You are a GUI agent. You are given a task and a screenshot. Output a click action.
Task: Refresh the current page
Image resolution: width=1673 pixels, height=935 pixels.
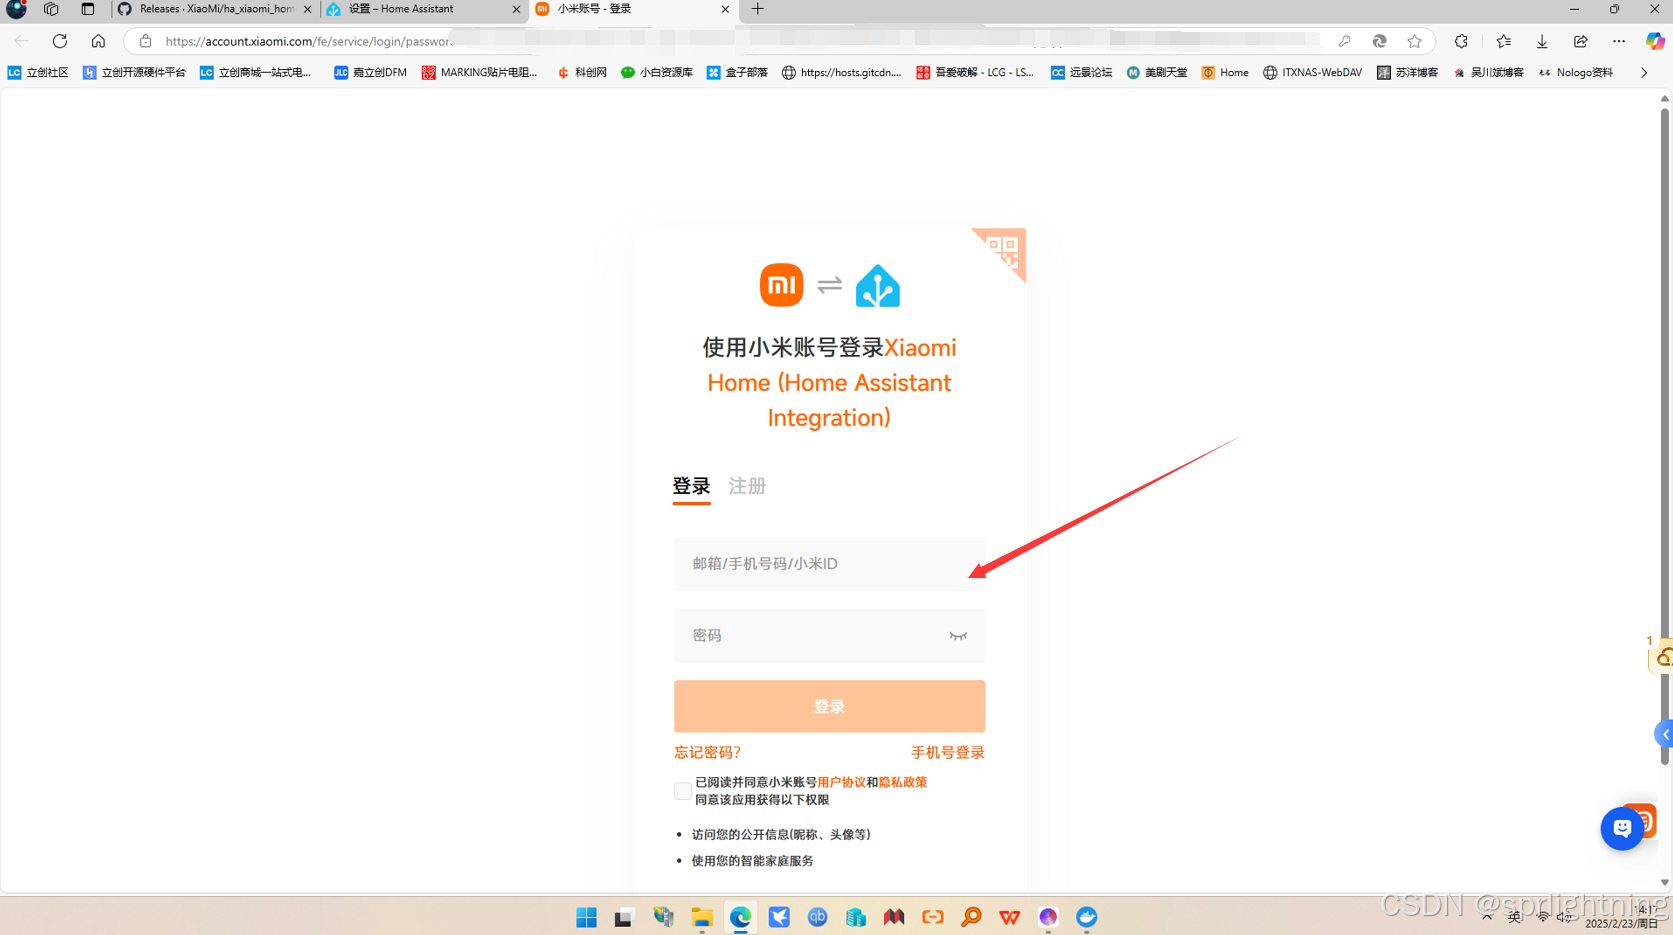point(60,41)
